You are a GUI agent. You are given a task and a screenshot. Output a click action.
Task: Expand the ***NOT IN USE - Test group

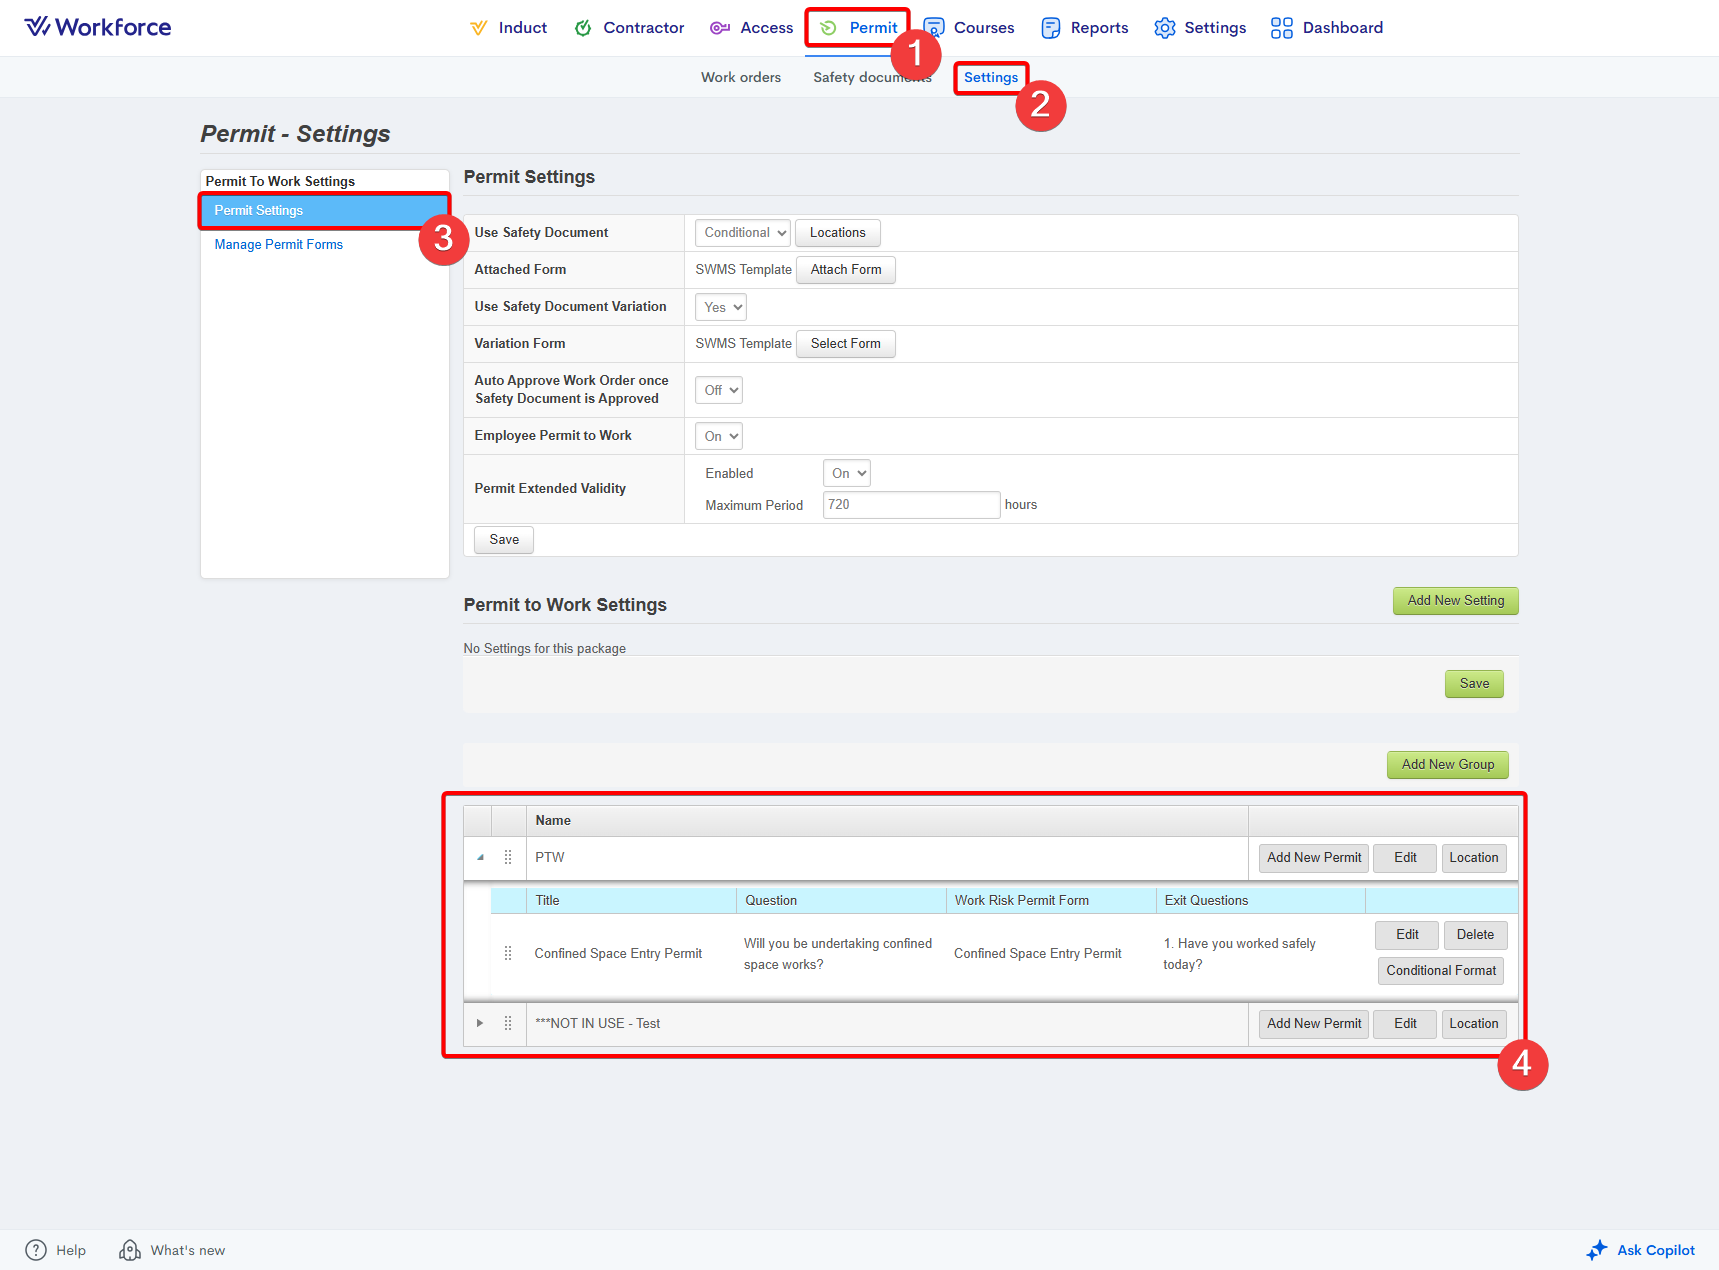click(x=480, y=1023)
